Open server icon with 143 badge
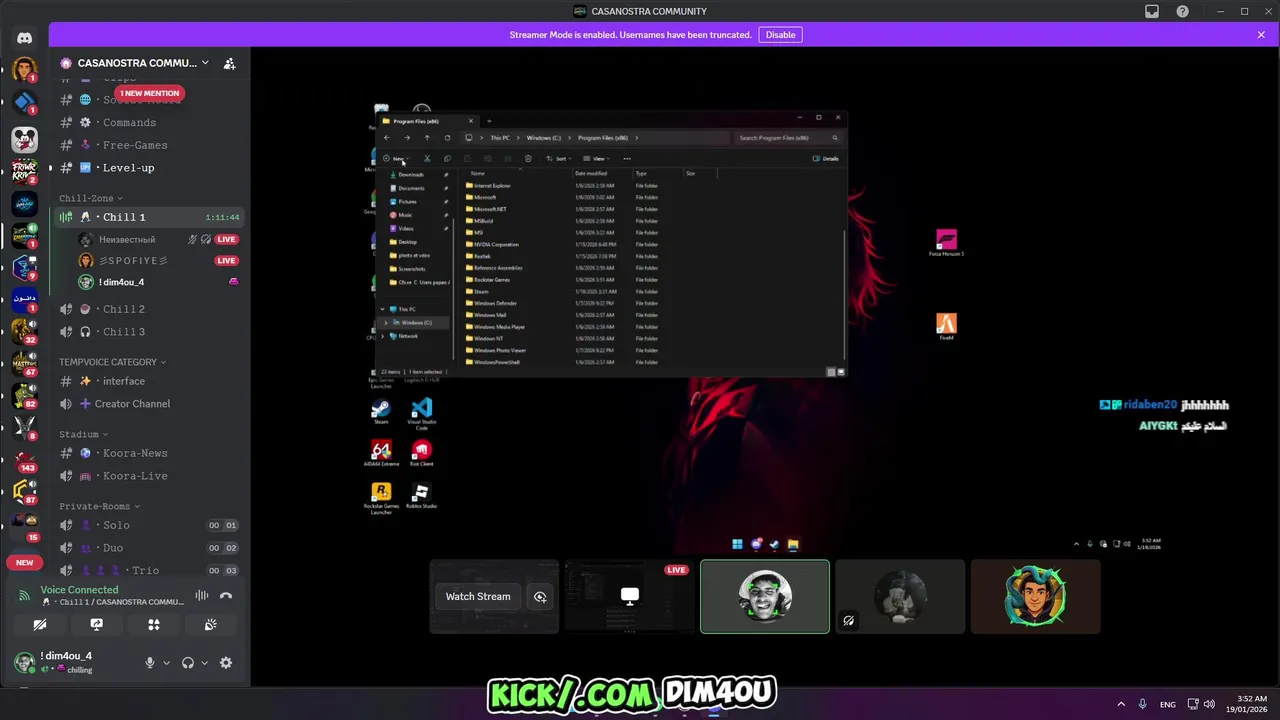1280x720 pixels. click(x=24, y=459)
